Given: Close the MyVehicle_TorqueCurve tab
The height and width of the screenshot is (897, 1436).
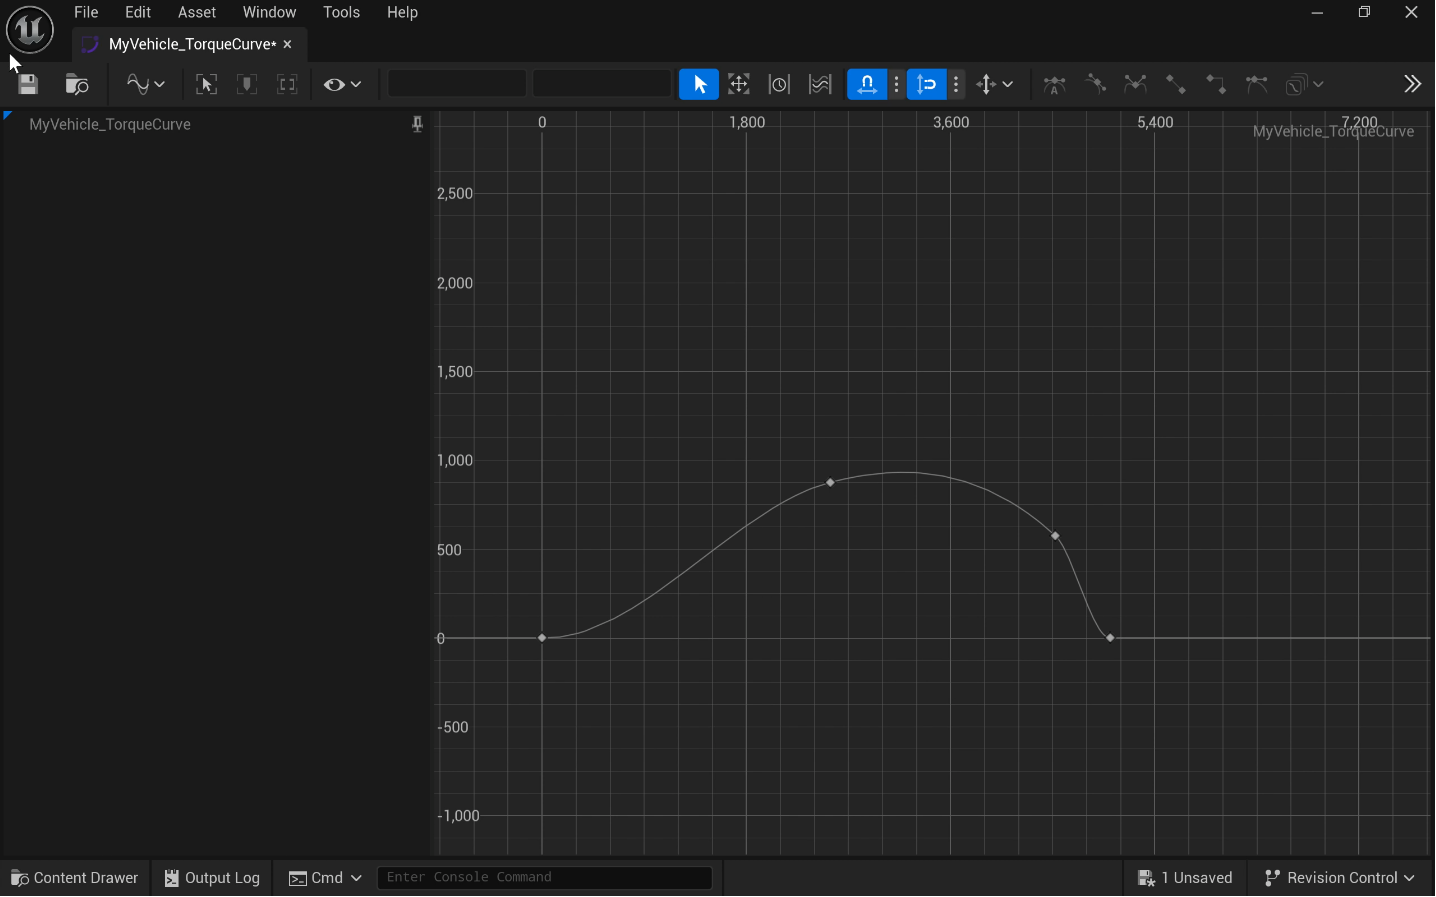Looking at the screenshot, I should coord(288,45).
